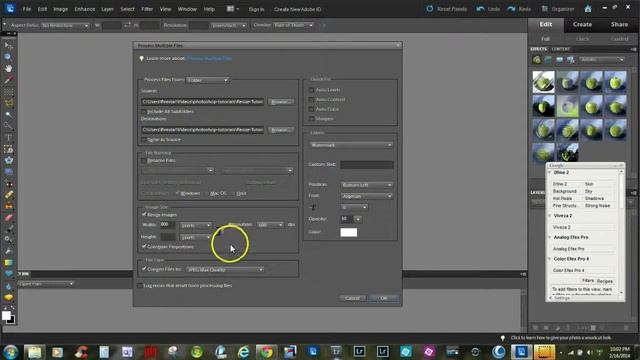The height and width of the screenshot is (360, 640).
Task: Click foreground color swatch in toolbox
Action: (x=6, y=315)
